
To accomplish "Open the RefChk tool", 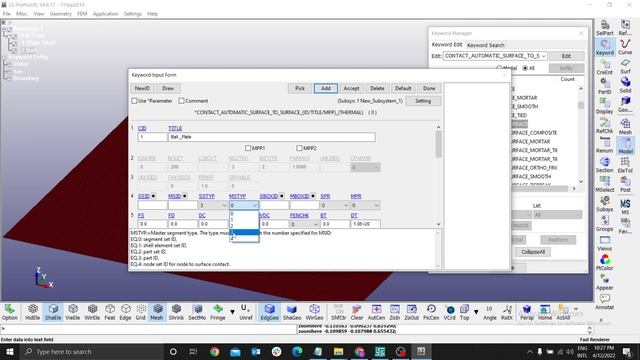I will pyautogui.click(x=604, y=126).
